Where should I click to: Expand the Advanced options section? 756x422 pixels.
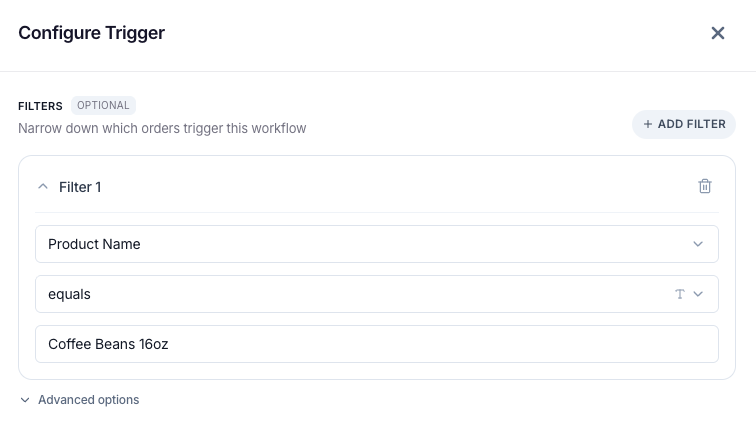click(x=80, y=400)
